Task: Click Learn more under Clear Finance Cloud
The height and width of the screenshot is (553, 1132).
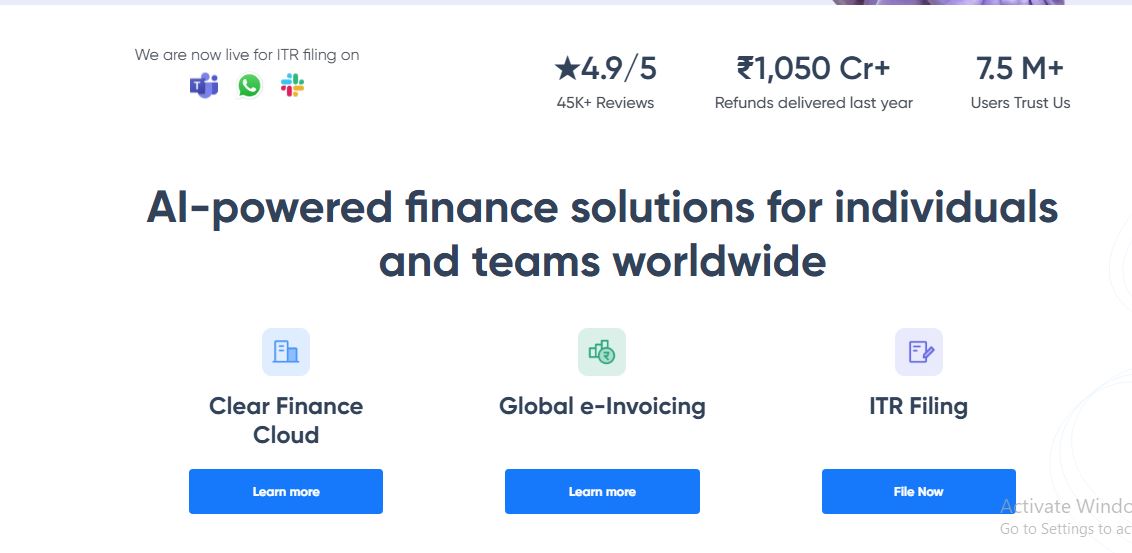Action: [x=286, y=491]
